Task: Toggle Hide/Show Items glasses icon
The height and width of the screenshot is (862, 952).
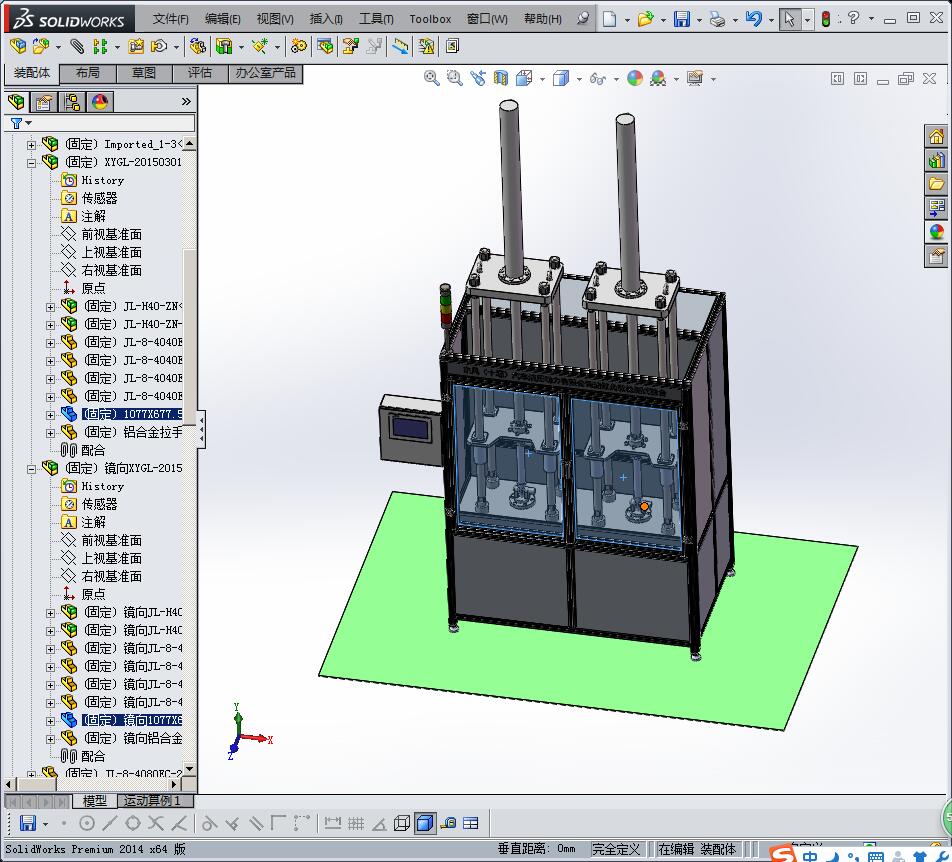Action: (x=598, y=78)
